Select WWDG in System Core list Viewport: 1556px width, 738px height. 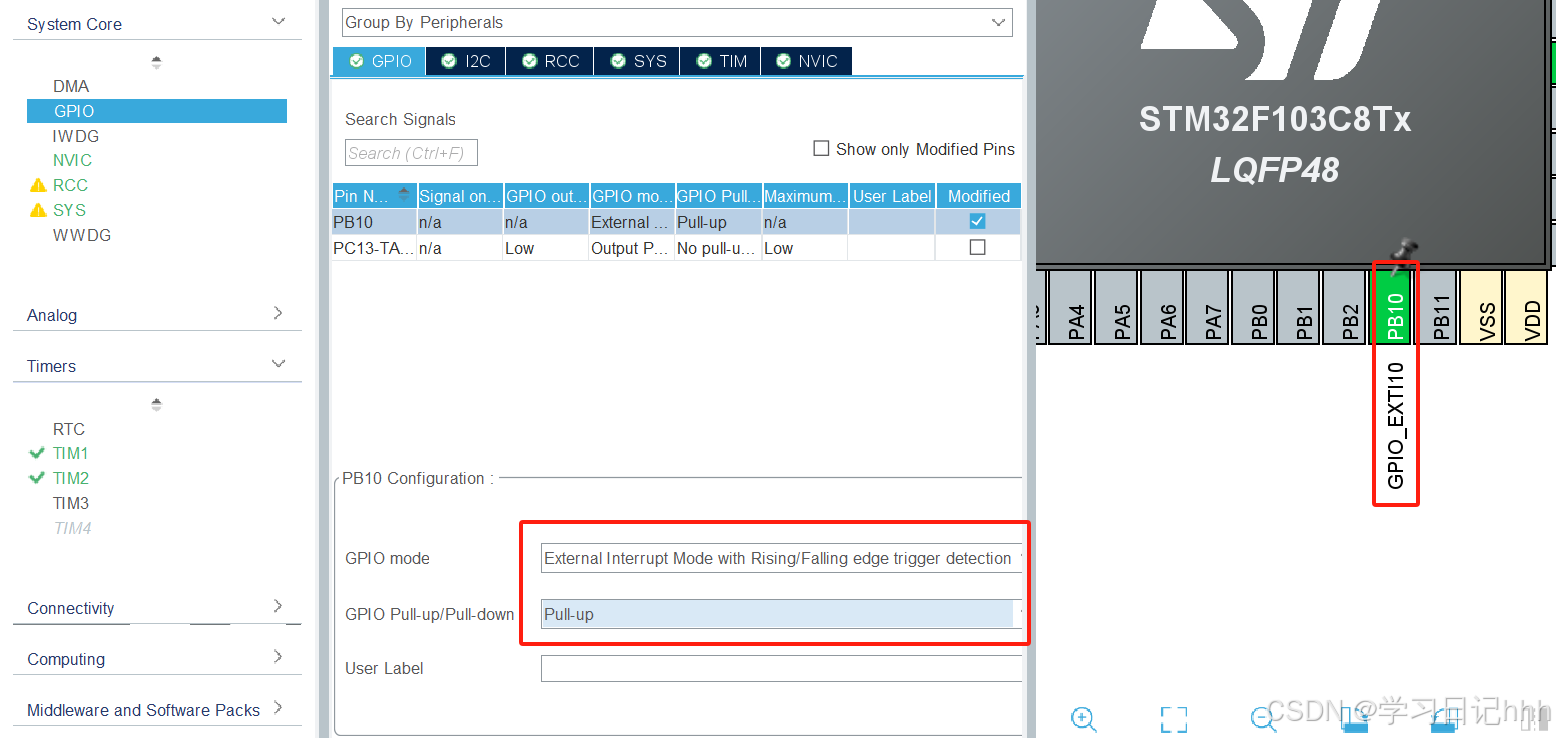click(82, 235)
